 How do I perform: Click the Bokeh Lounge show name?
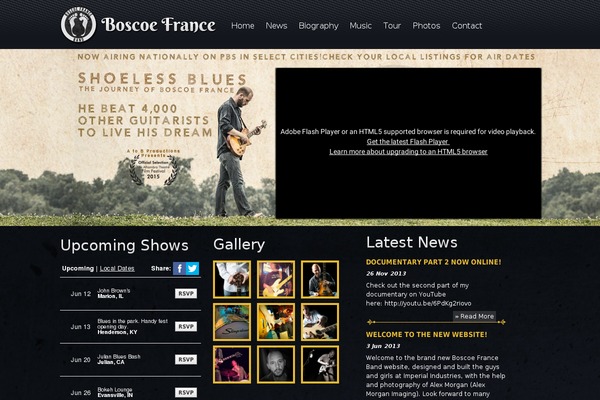click(115, 389)
